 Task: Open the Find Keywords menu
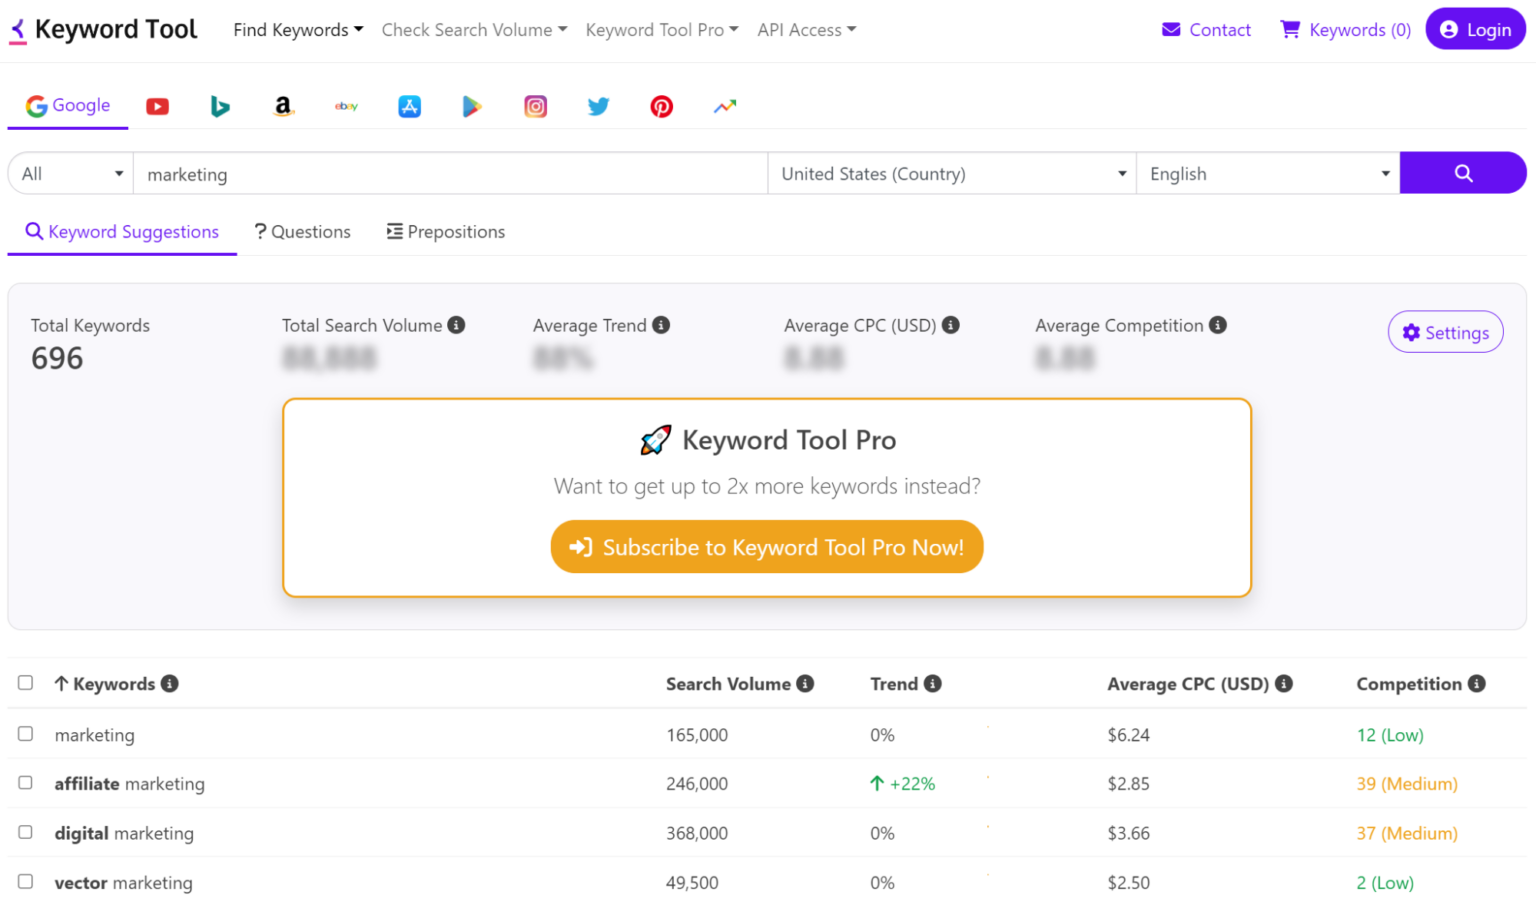coord(297,29)
